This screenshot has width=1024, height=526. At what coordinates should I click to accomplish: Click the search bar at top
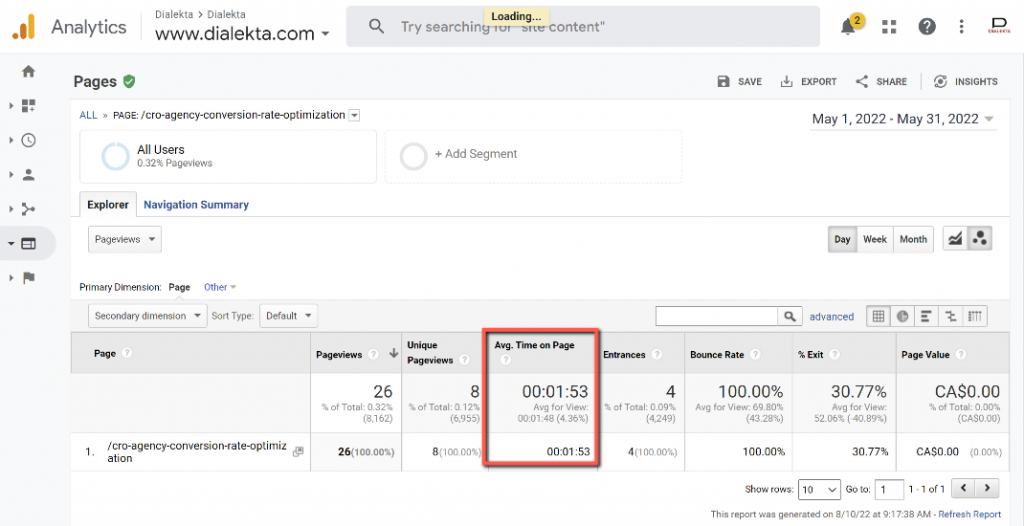click(x=583, y=27)
